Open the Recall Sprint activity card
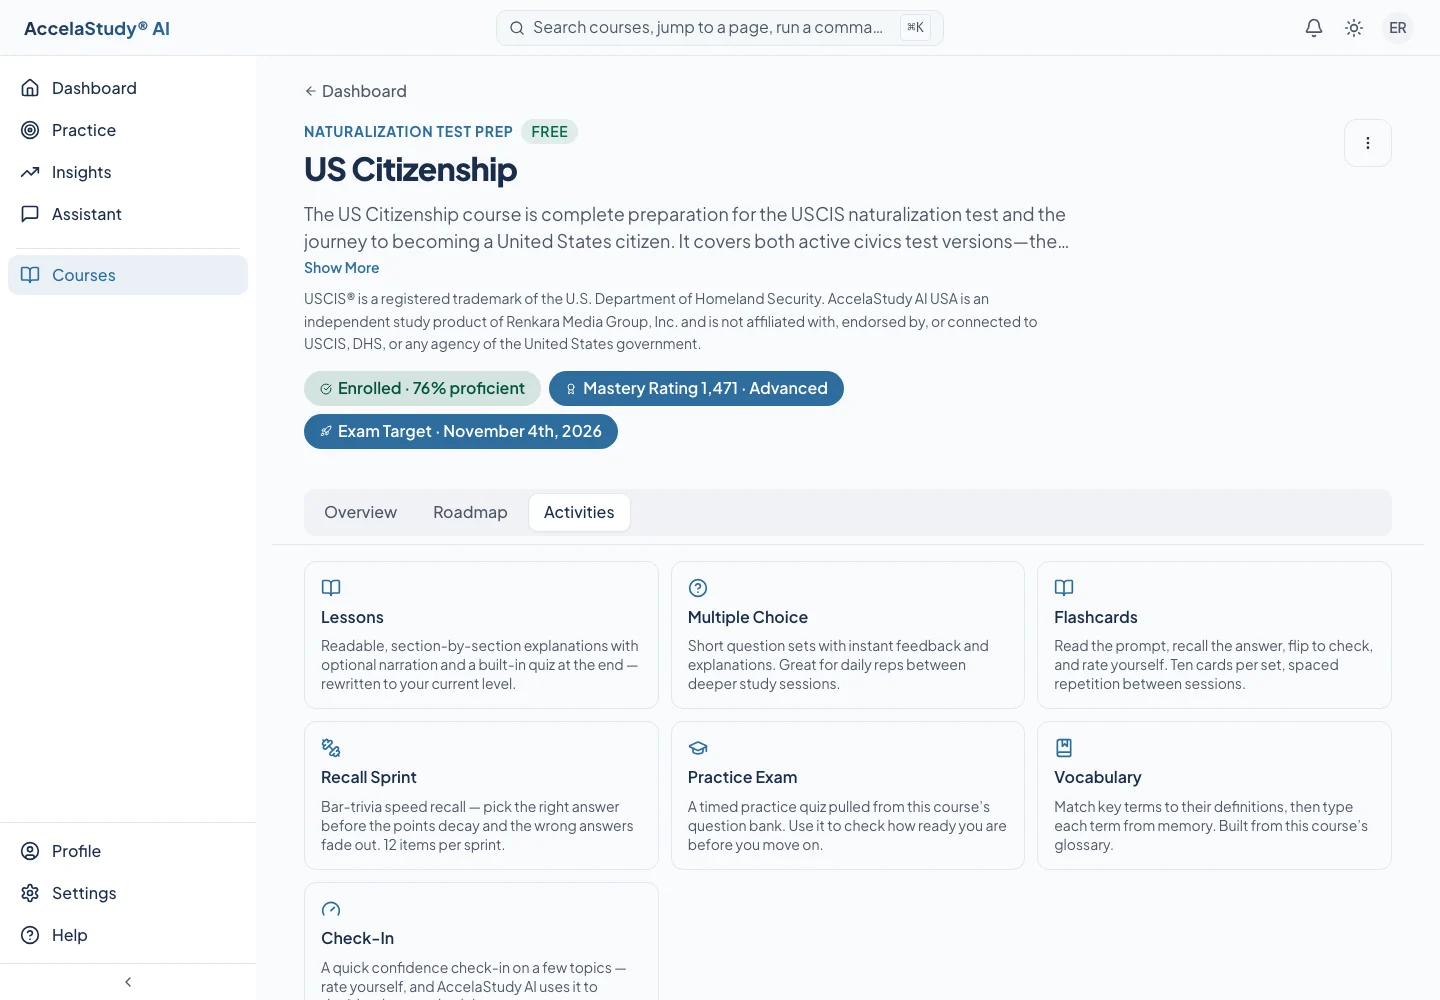Screen dimensions: 1440x1000 click(481, 796)
